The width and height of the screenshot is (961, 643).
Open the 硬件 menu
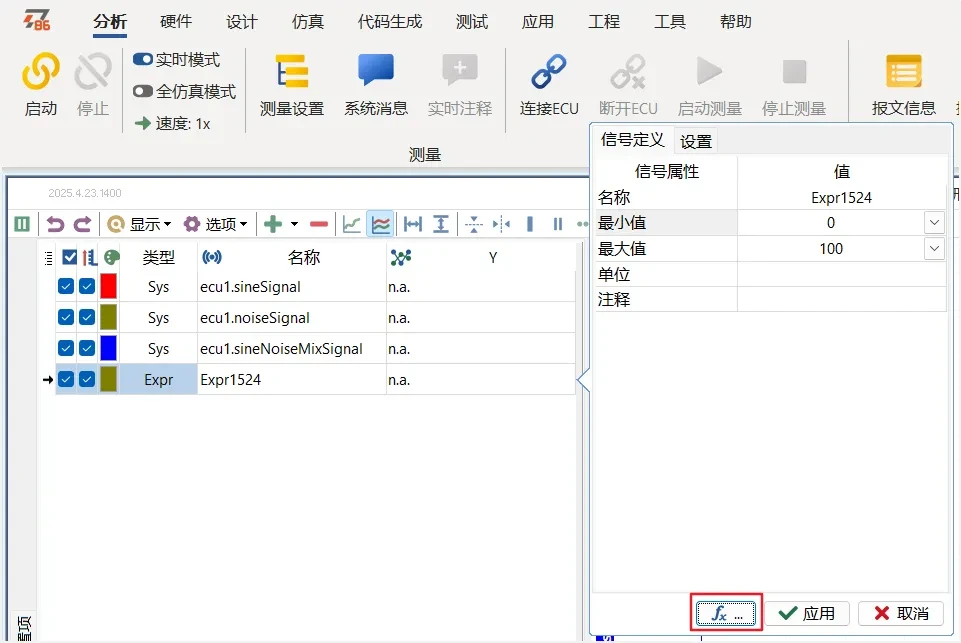[x=176, y=21]
